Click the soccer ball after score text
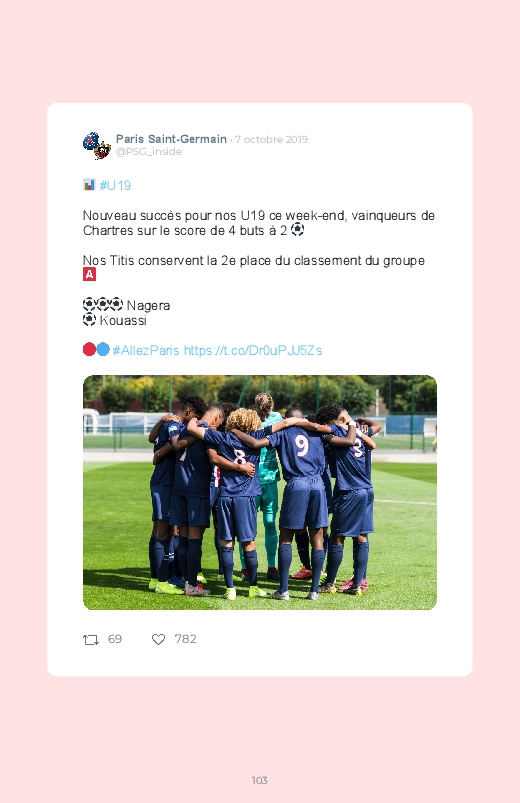The width and height of the screenshot is (520, 803). [x=298, y=229]
